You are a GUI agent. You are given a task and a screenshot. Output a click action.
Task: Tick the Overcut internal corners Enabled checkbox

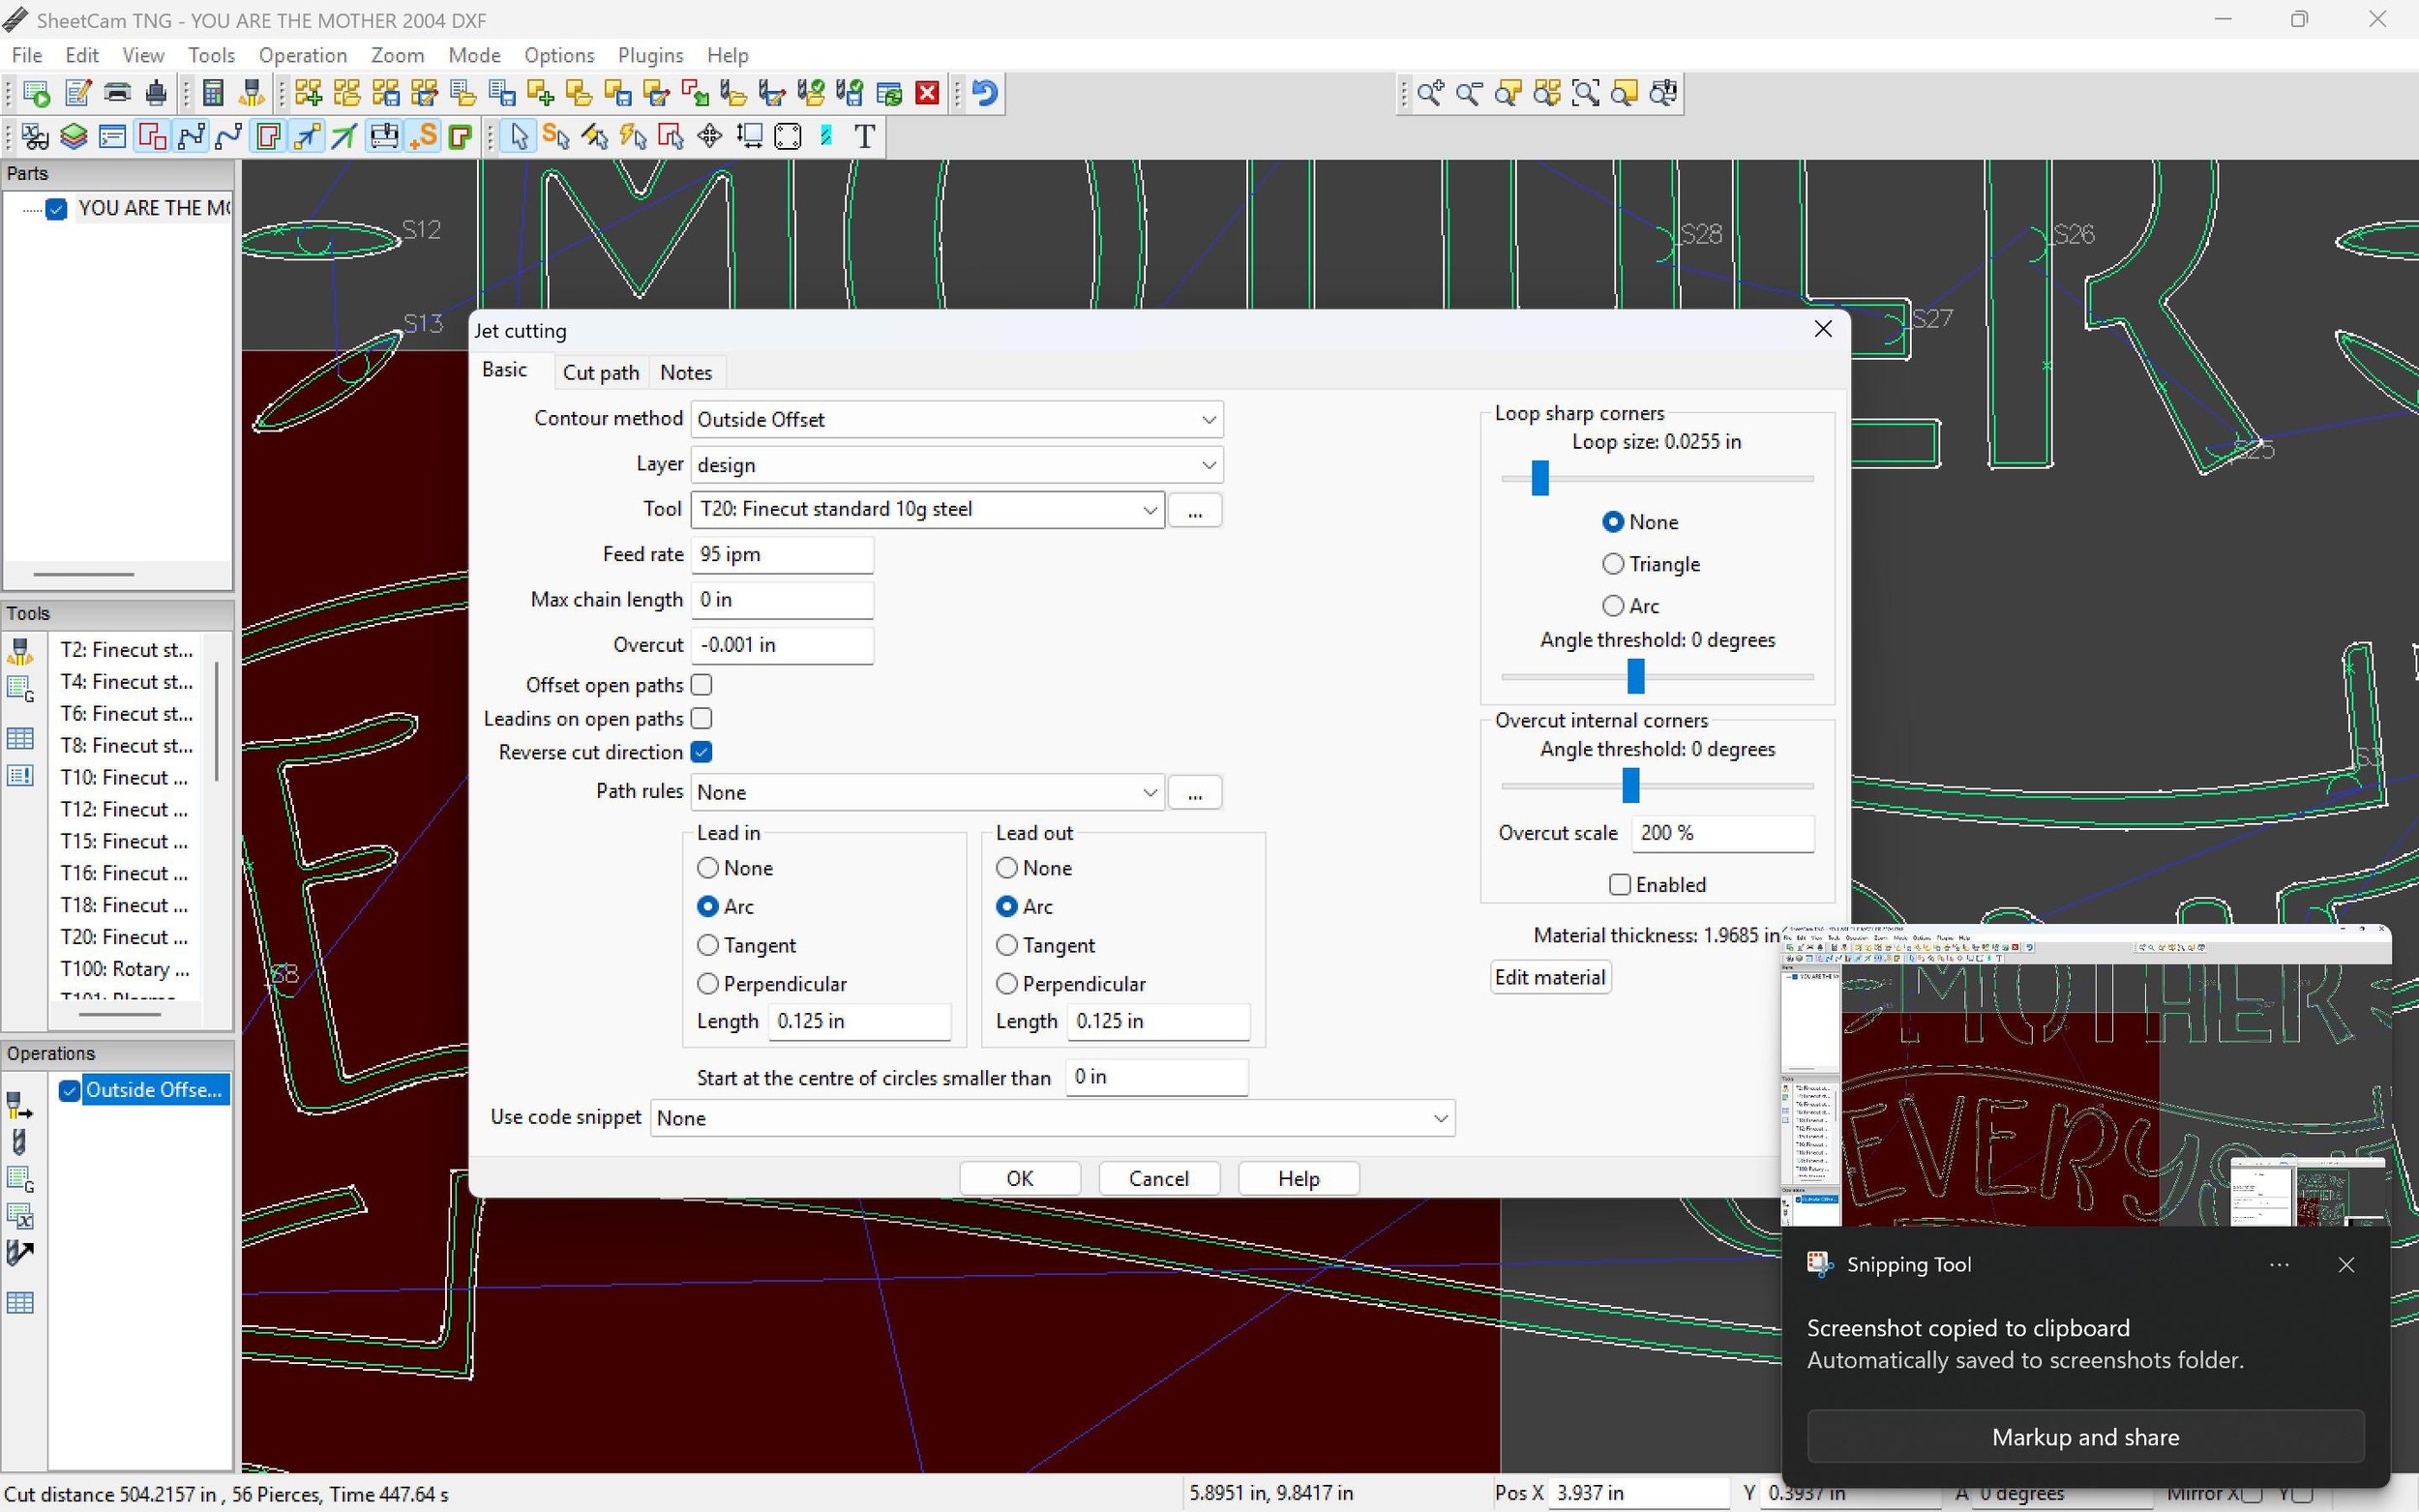tap(1620, 885)
